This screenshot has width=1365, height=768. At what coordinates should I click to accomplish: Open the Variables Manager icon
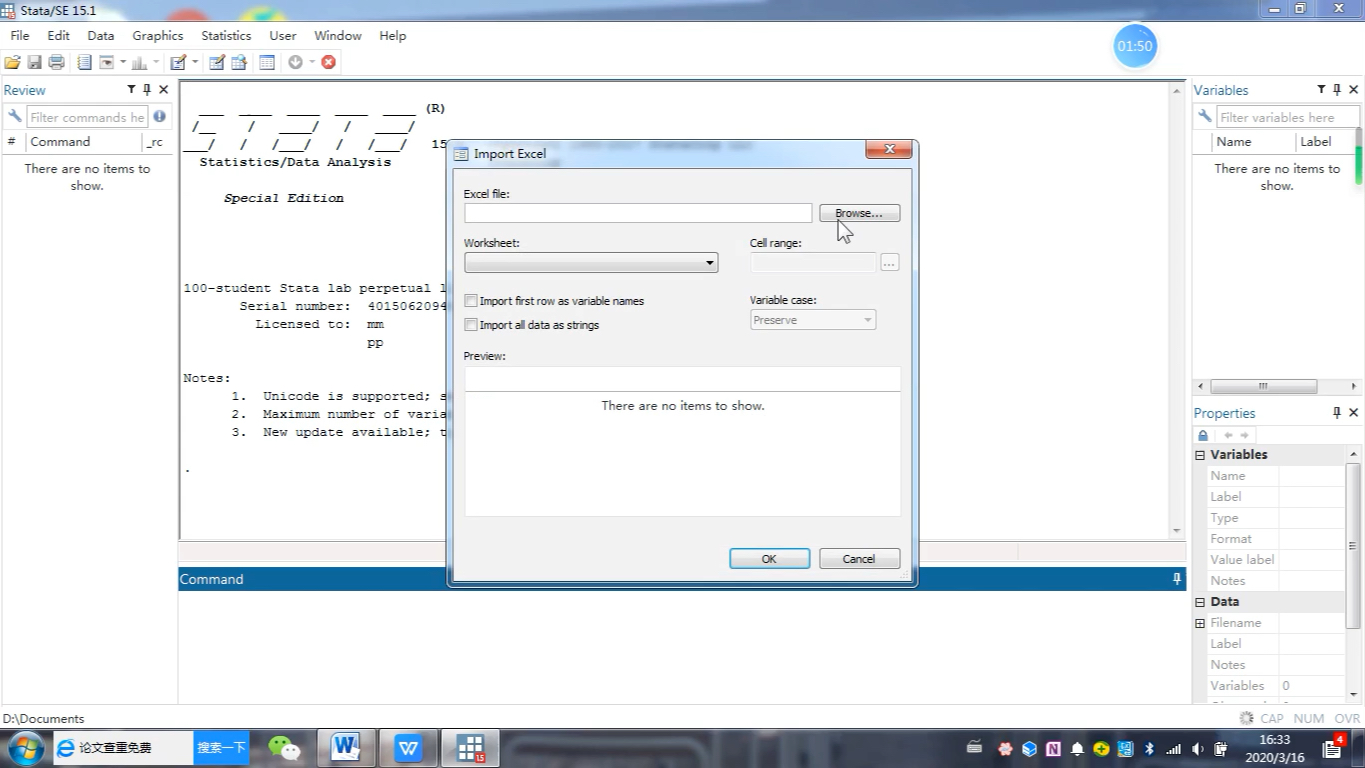267,62
